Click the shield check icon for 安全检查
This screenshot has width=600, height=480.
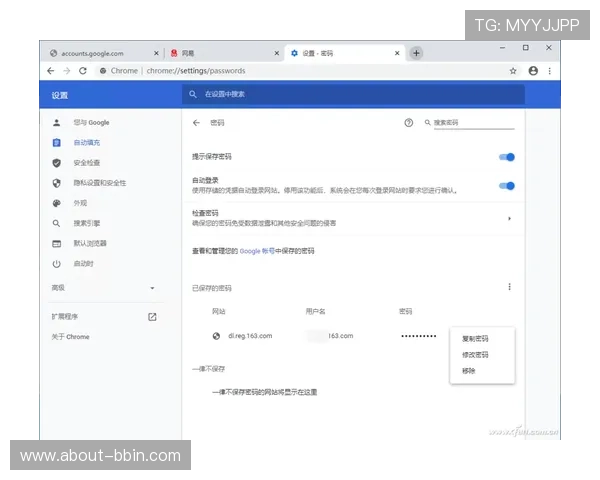pos(57,163)
